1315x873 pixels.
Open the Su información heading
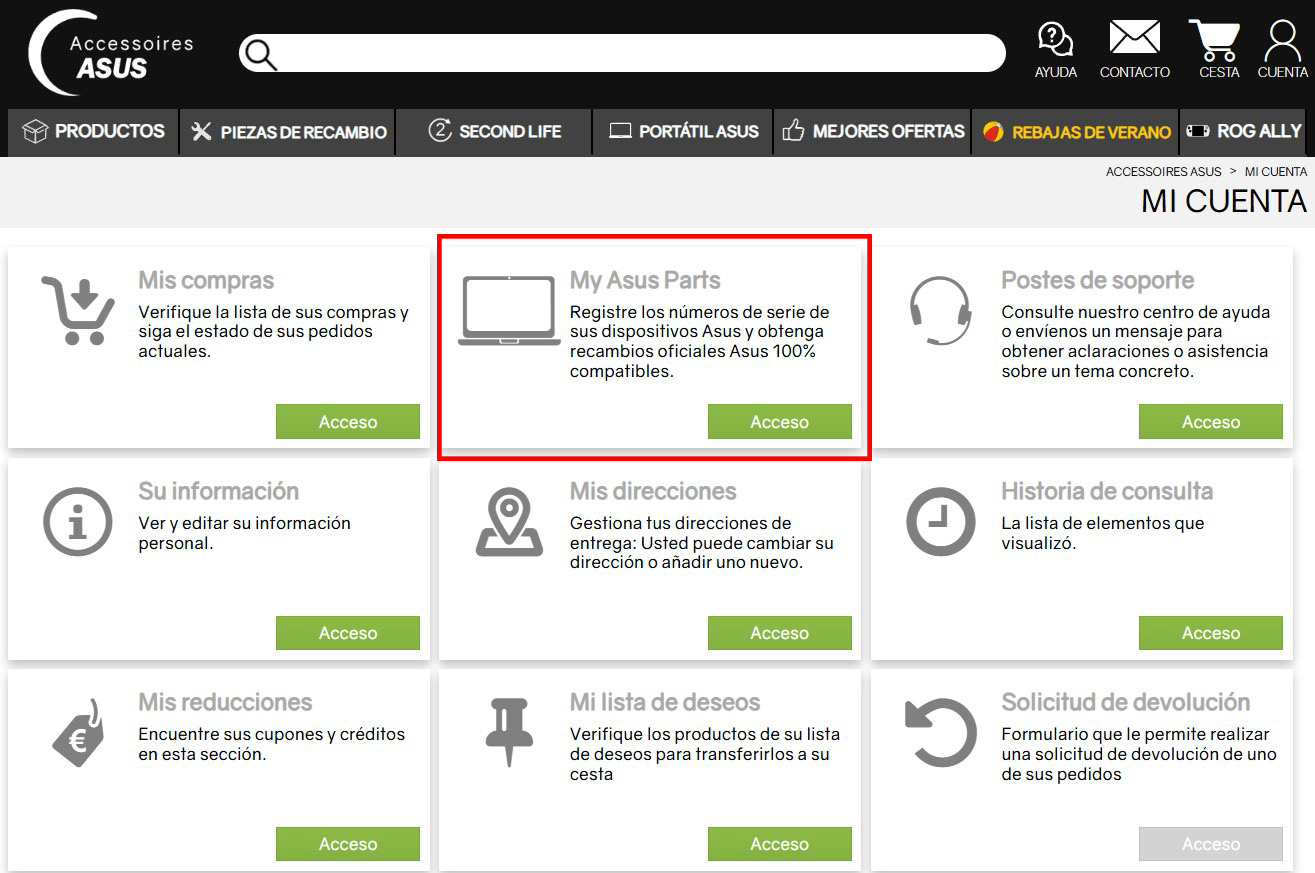(x=218, y=492)
